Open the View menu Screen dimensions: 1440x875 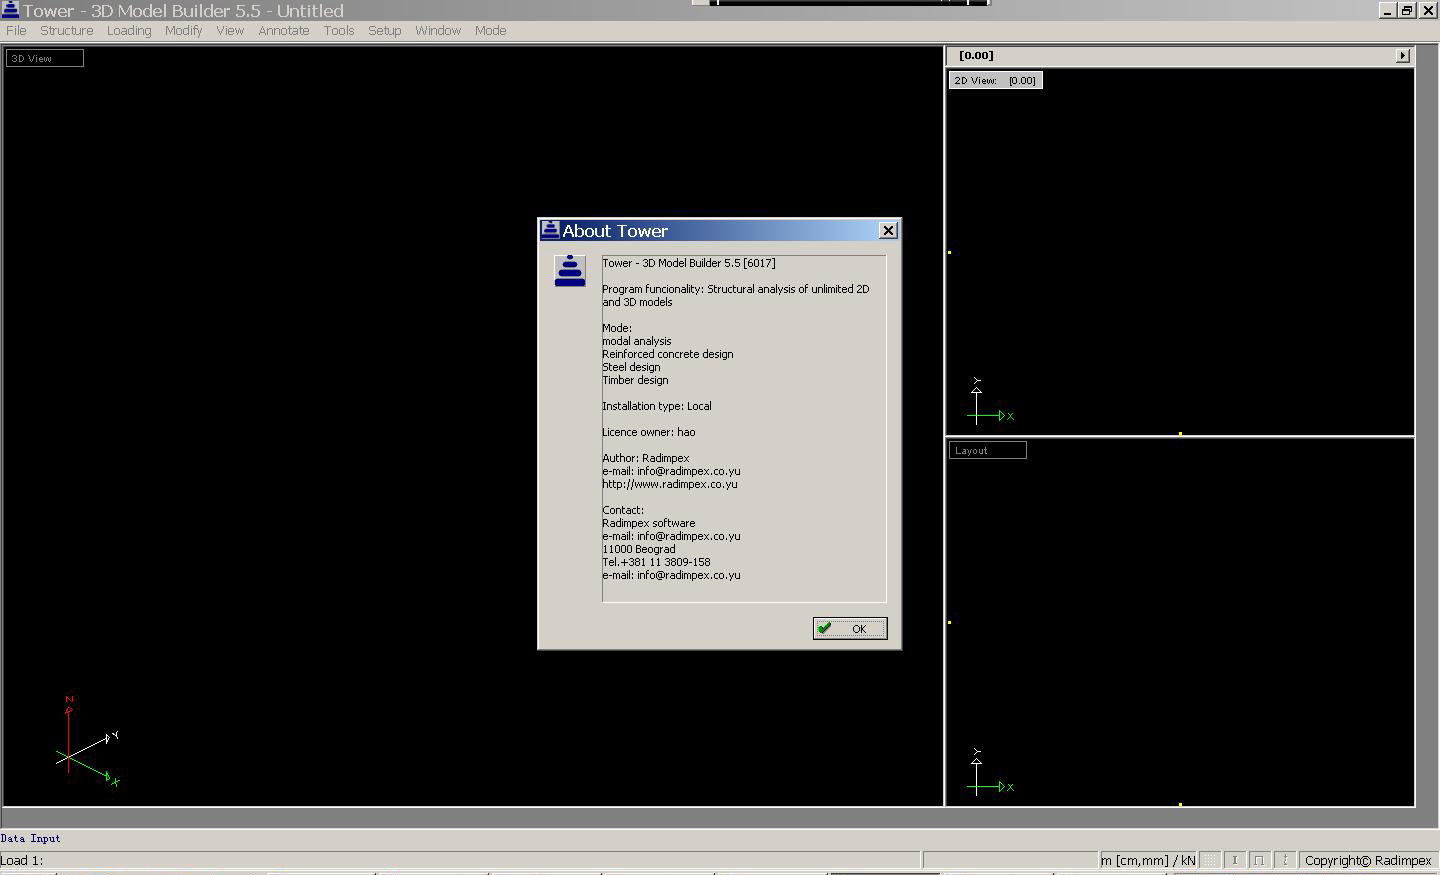click(230, 30)
